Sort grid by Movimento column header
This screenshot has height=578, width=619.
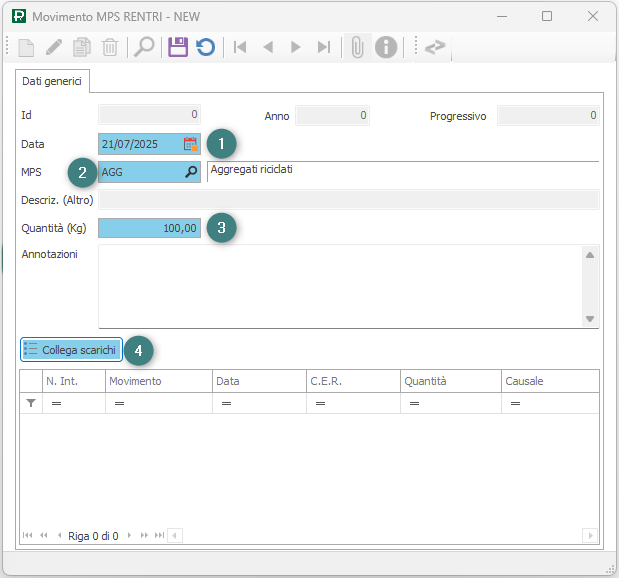[x=158, y=381]
